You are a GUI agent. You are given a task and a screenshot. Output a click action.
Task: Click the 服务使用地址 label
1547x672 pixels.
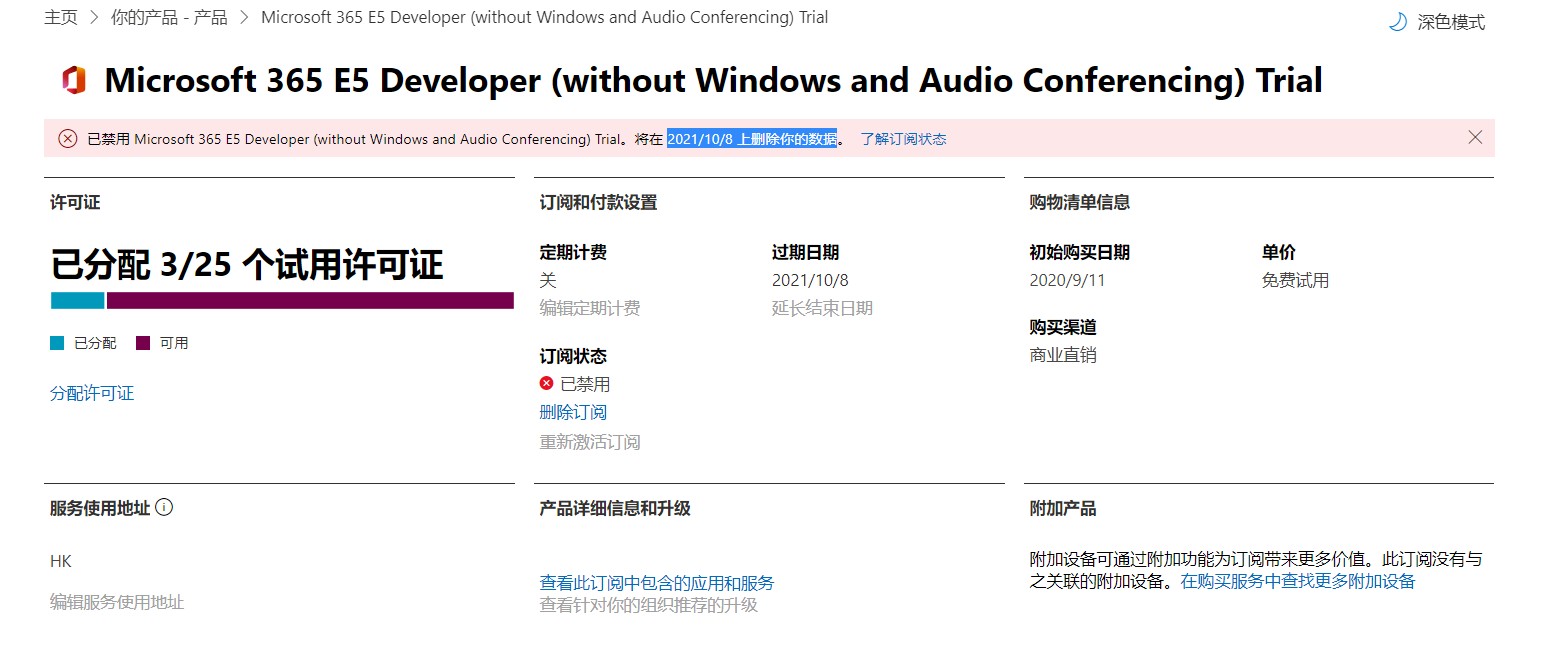[x=100, y=508]
